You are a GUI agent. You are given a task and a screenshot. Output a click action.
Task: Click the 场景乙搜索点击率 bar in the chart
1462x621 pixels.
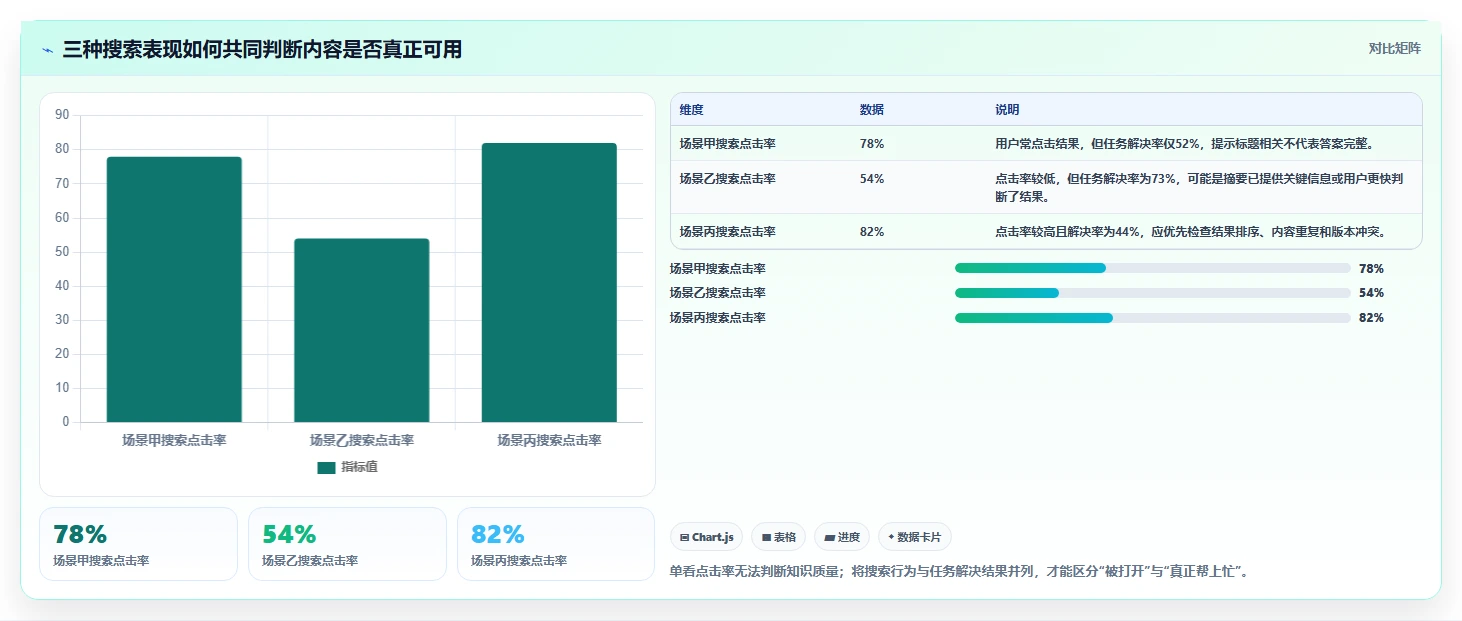(361, 330)
